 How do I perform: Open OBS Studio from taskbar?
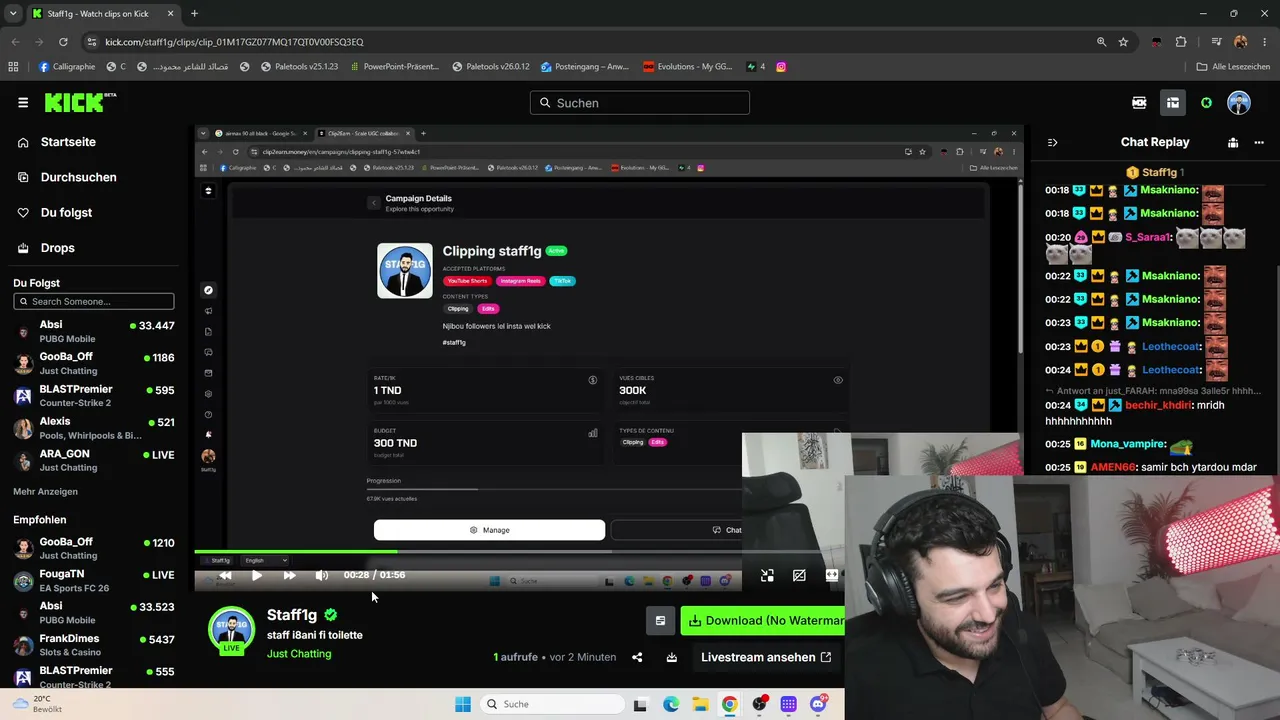tap(759, 704)
